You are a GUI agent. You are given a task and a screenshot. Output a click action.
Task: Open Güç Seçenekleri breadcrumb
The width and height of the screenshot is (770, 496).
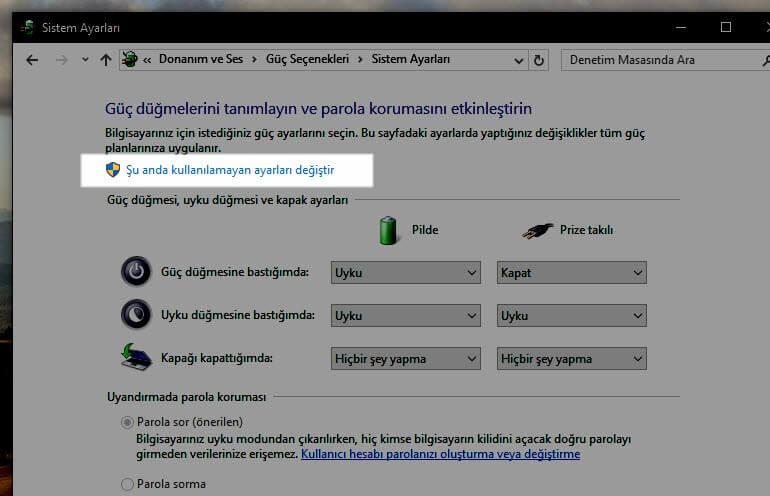pos(307,59)
